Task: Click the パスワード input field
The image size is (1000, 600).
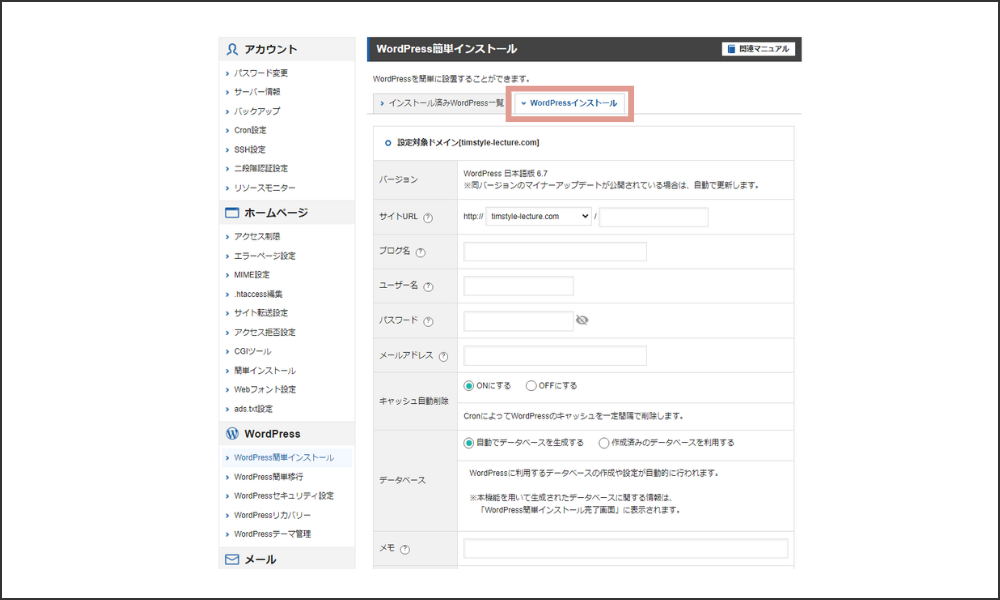Action: 518,321
